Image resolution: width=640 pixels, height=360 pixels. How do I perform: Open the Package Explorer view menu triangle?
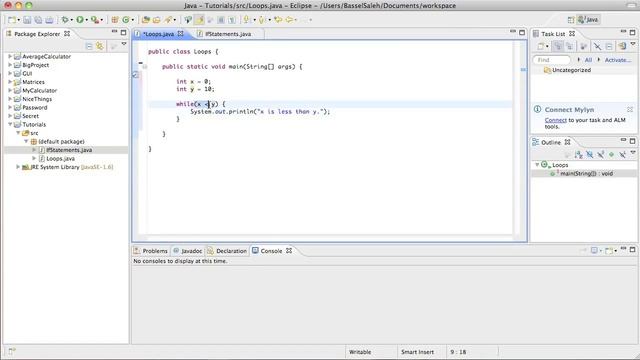pos(124,44)
